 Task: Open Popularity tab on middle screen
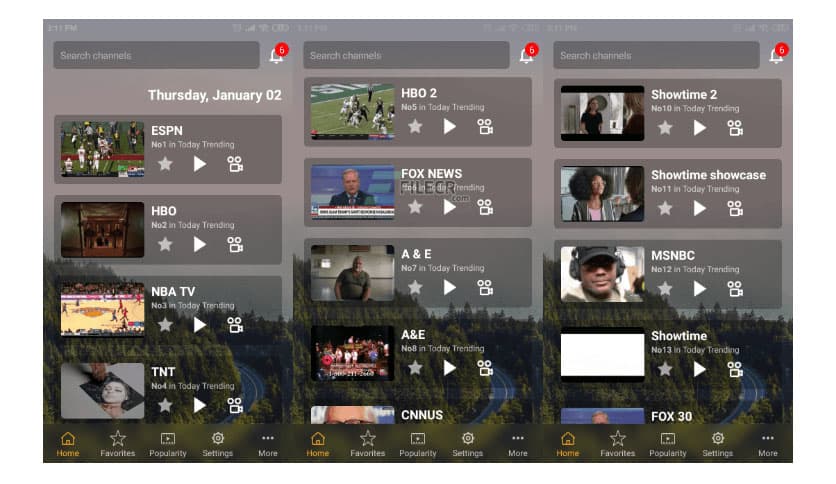(418, 445)
